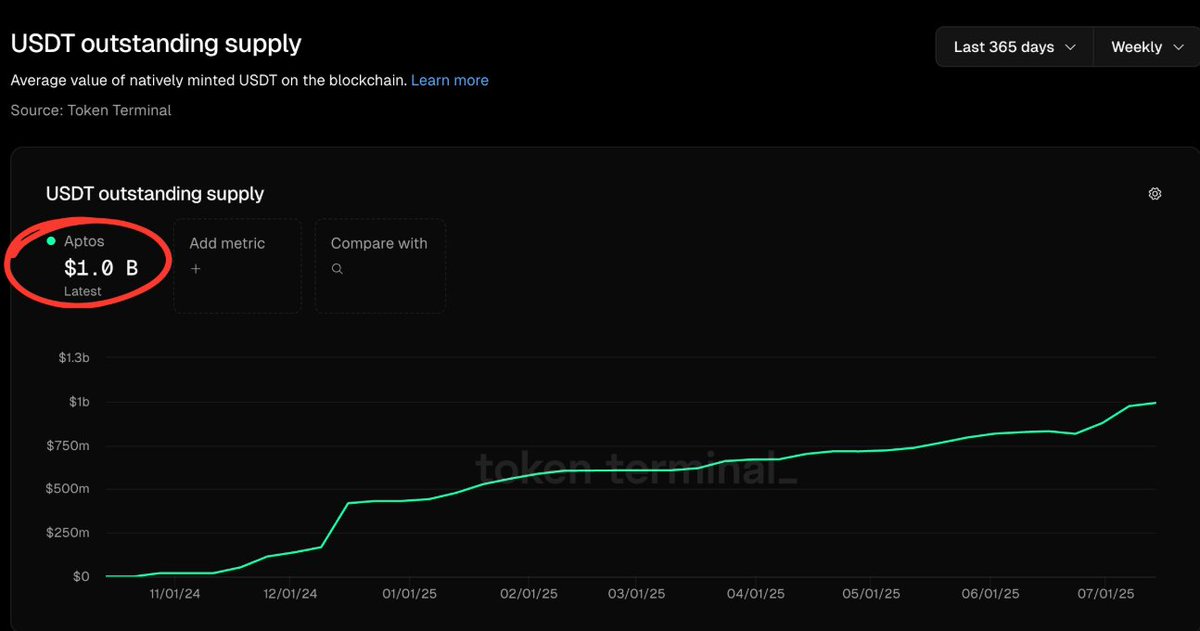This screenshot has width=1200, height=631.
Task: Click the $1b y-axis label
Action: (78, 402)
